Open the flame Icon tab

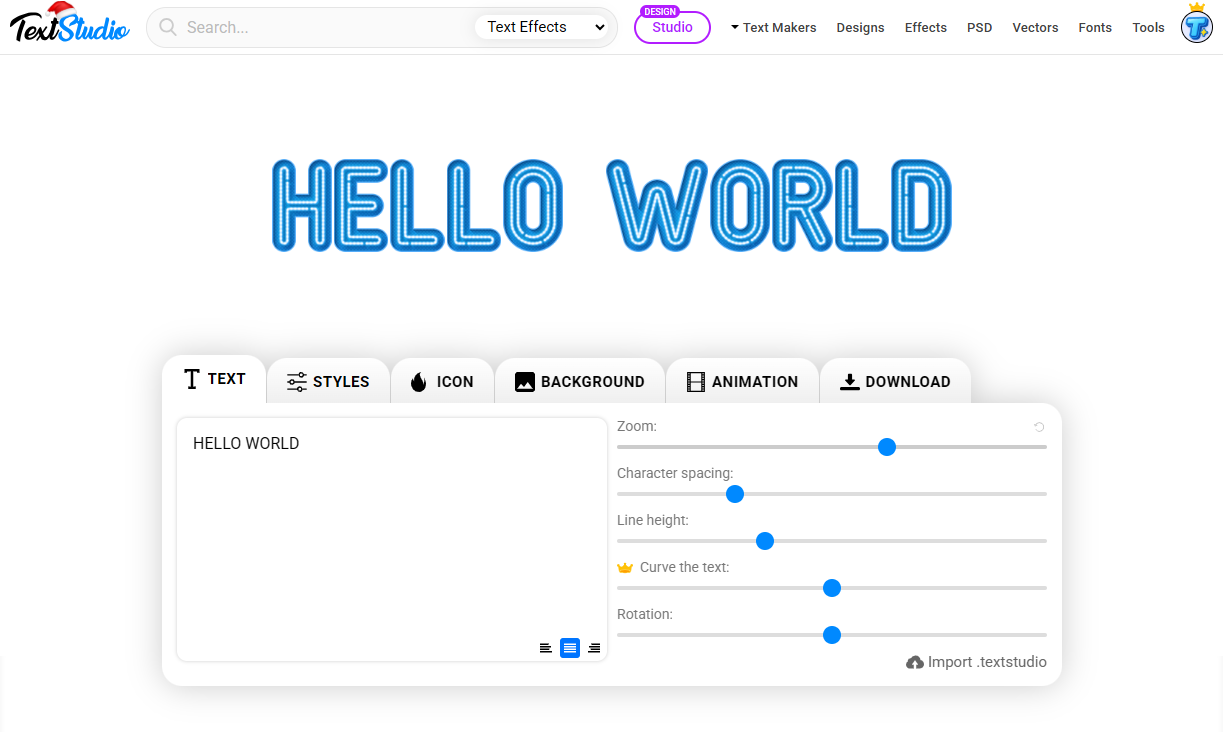(442, 381)
